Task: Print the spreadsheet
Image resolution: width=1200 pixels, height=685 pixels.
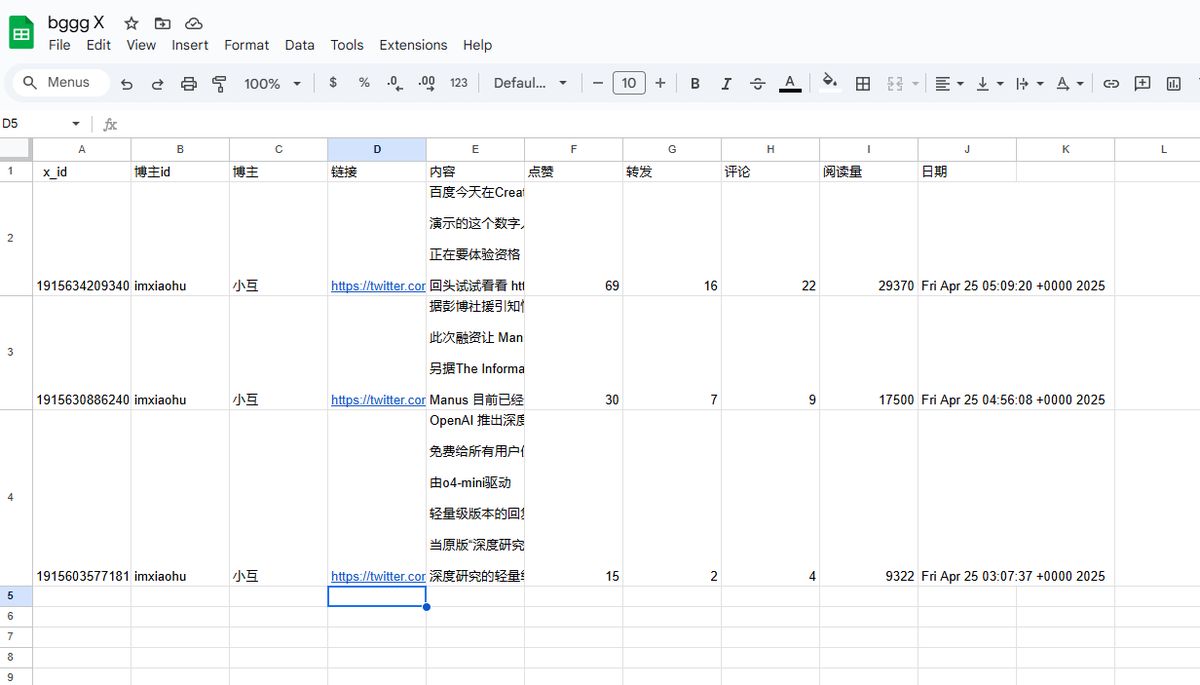Action: (189, 83)
